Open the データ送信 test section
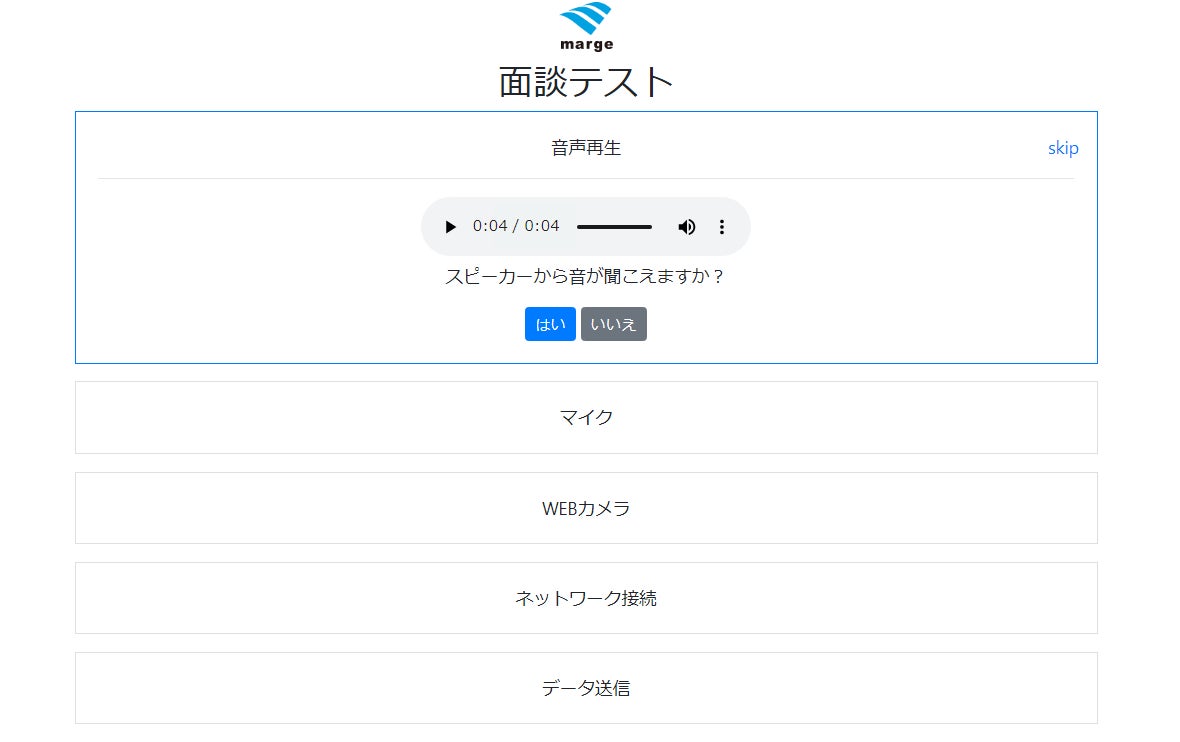Screen dimensions: 1180x742 click(586, 688)
